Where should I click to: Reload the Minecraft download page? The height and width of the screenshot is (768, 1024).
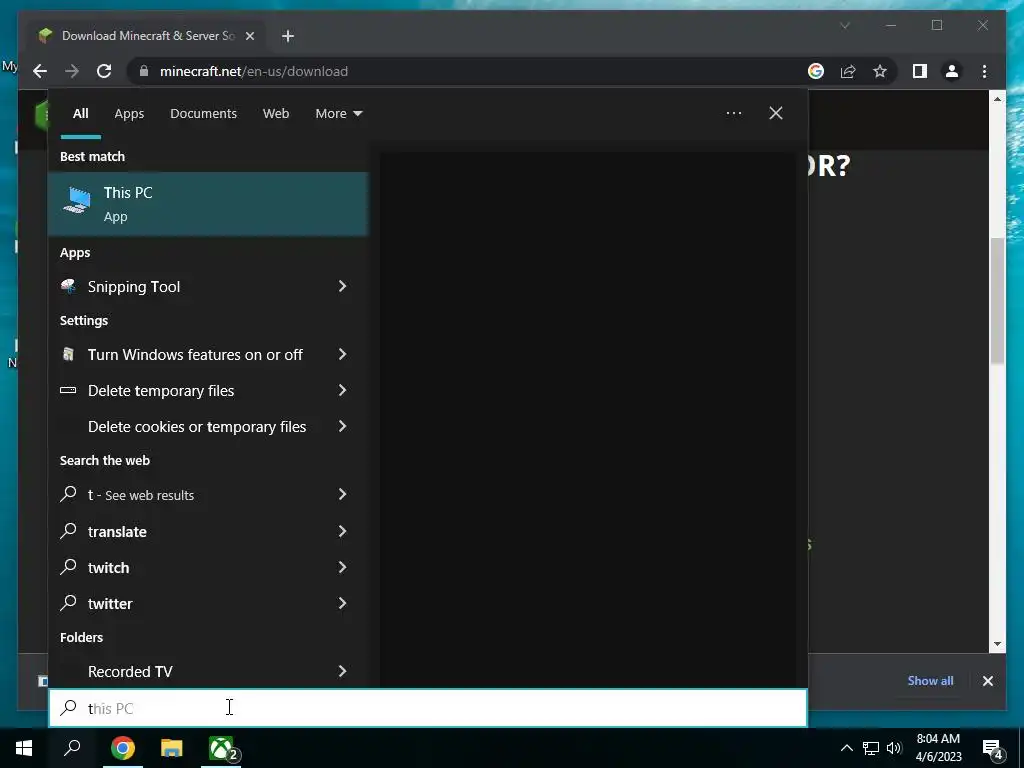(x=104, y=71)
